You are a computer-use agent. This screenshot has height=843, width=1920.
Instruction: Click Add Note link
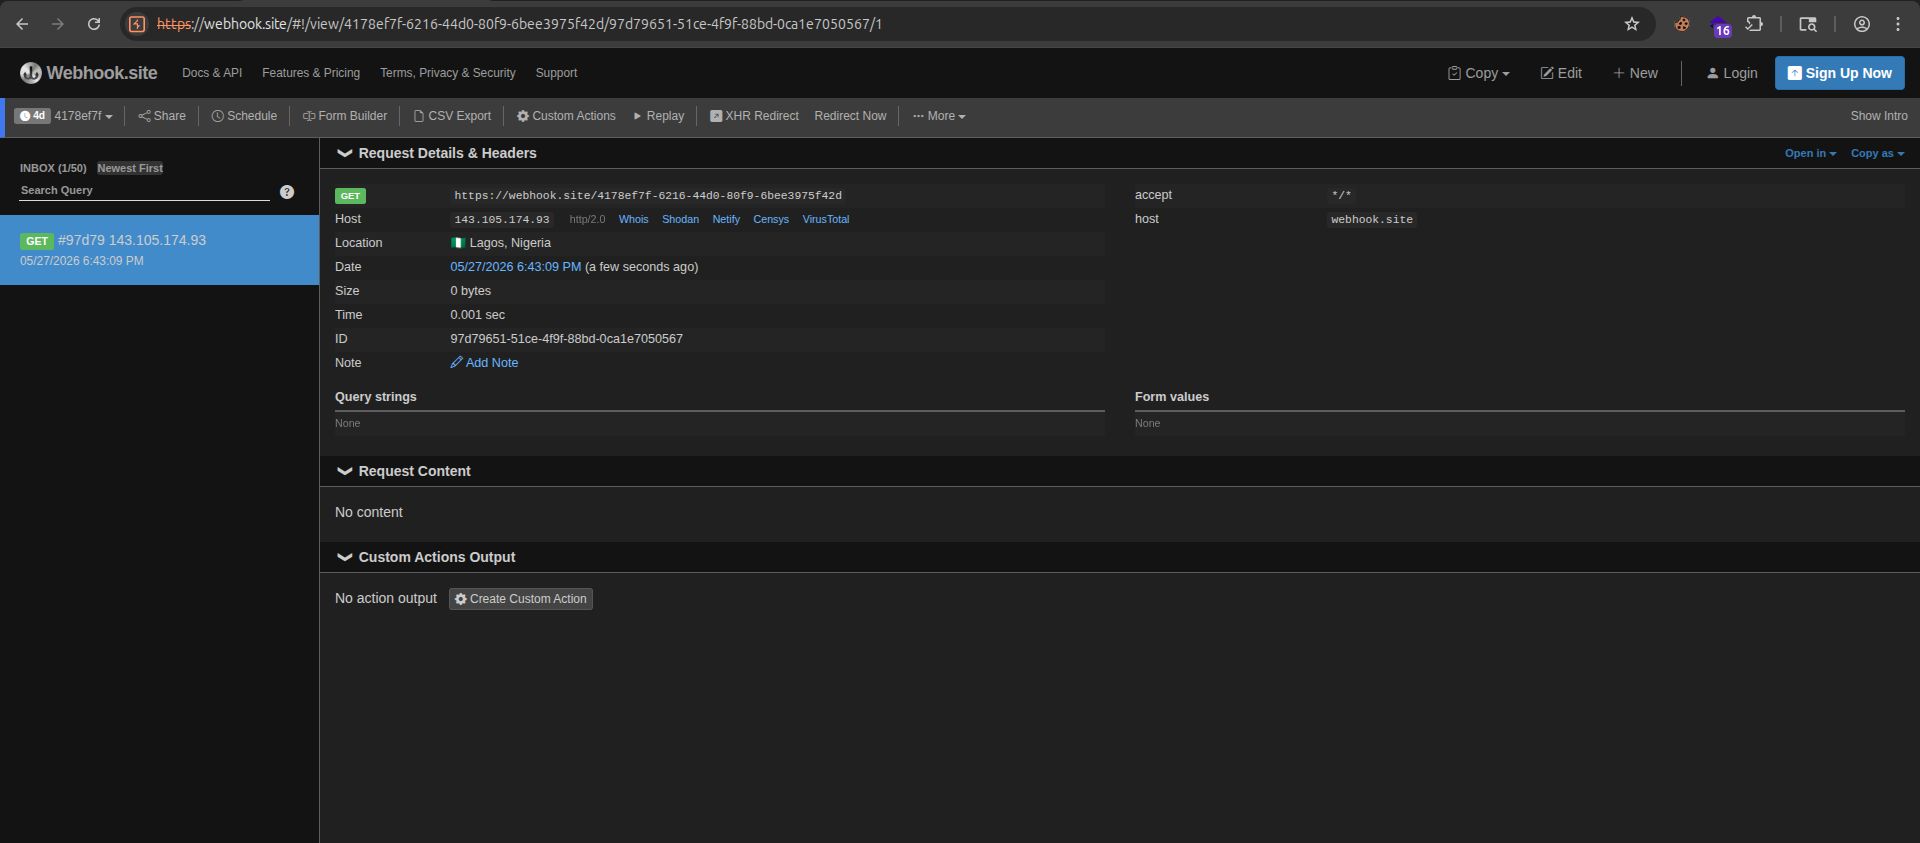click(484, 363)
